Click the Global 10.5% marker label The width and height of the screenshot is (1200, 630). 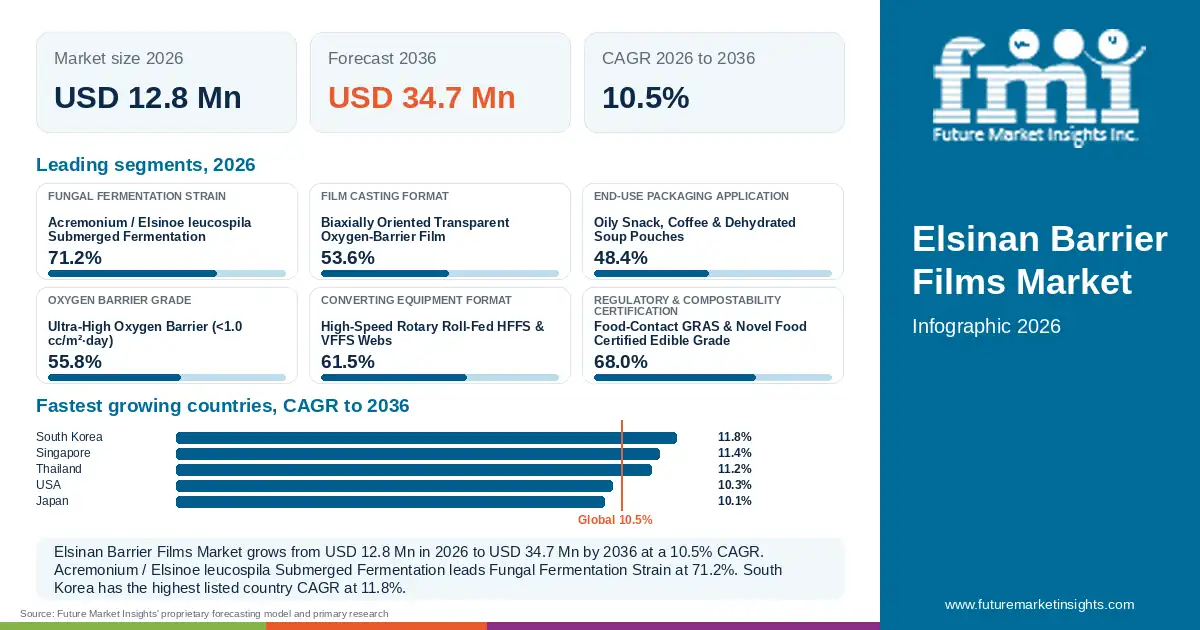click(x=615, y=520)
